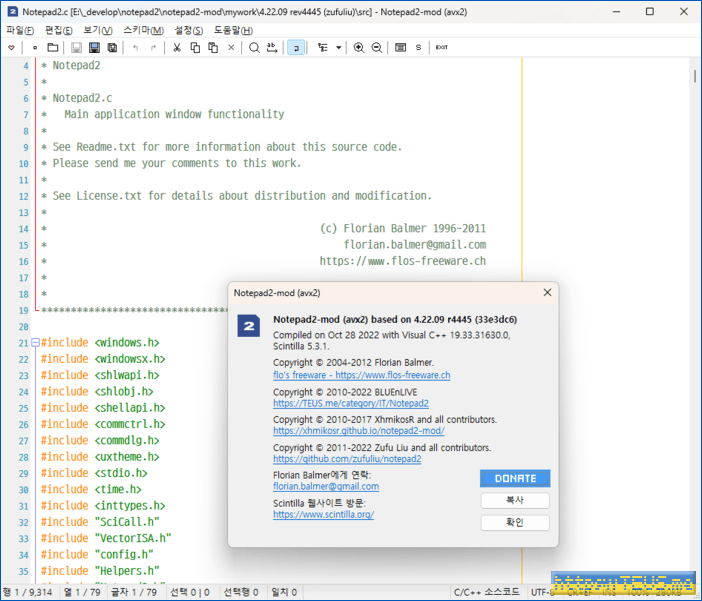This screenshot has width=702, height=601.
Task: Click the '선택행 0' status field
Action: pyautogui.click(x=241, y=592)
